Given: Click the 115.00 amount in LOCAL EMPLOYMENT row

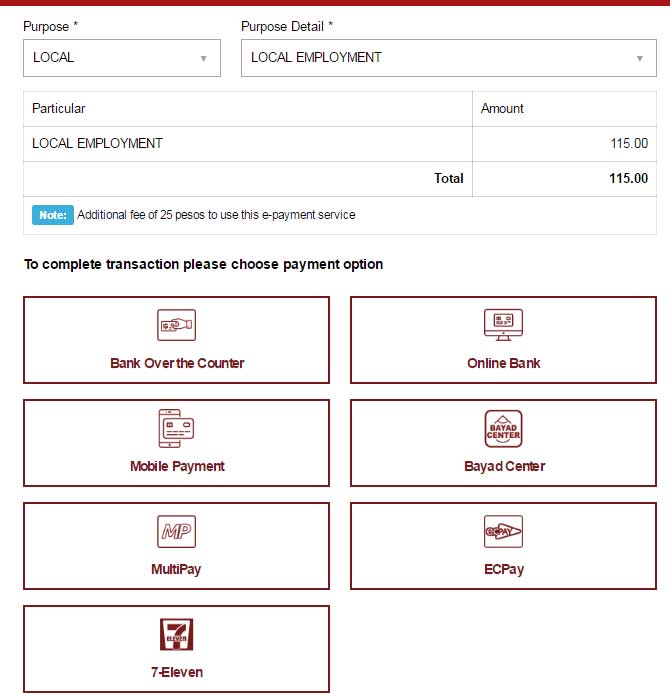Looking at the screenshot, I should point(629,143).
